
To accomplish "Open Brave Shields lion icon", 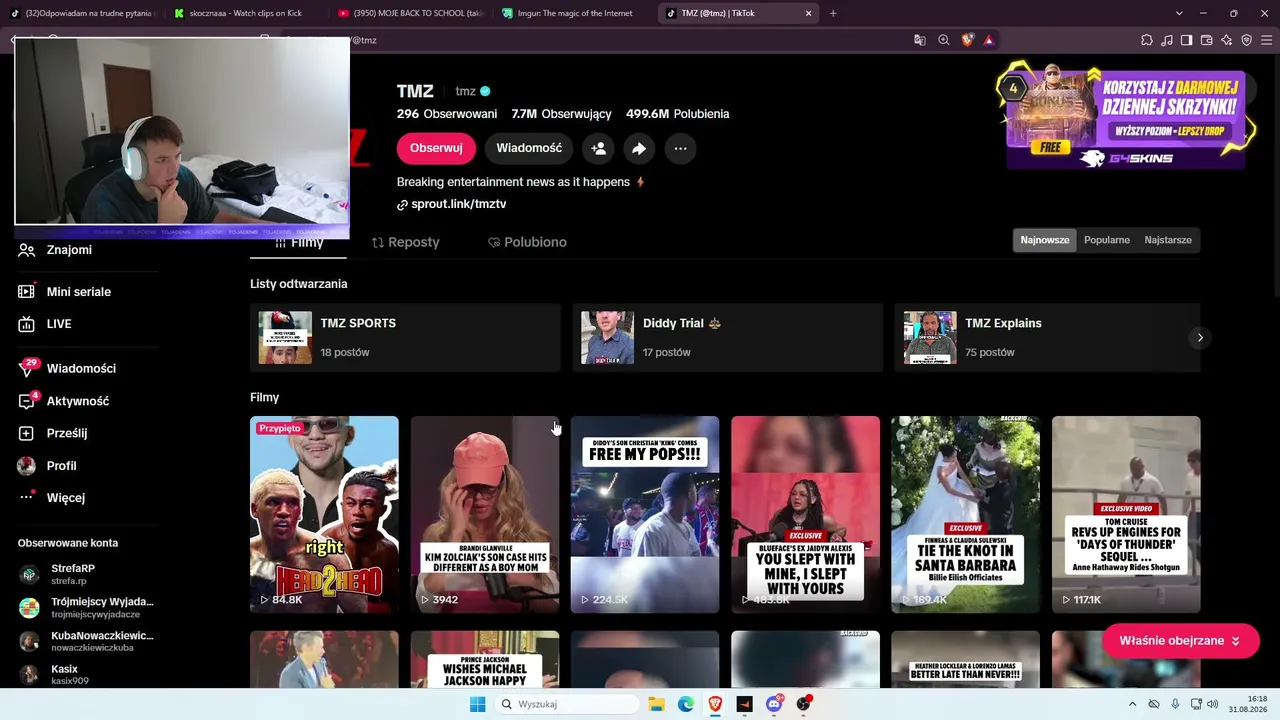I will 967,40.
